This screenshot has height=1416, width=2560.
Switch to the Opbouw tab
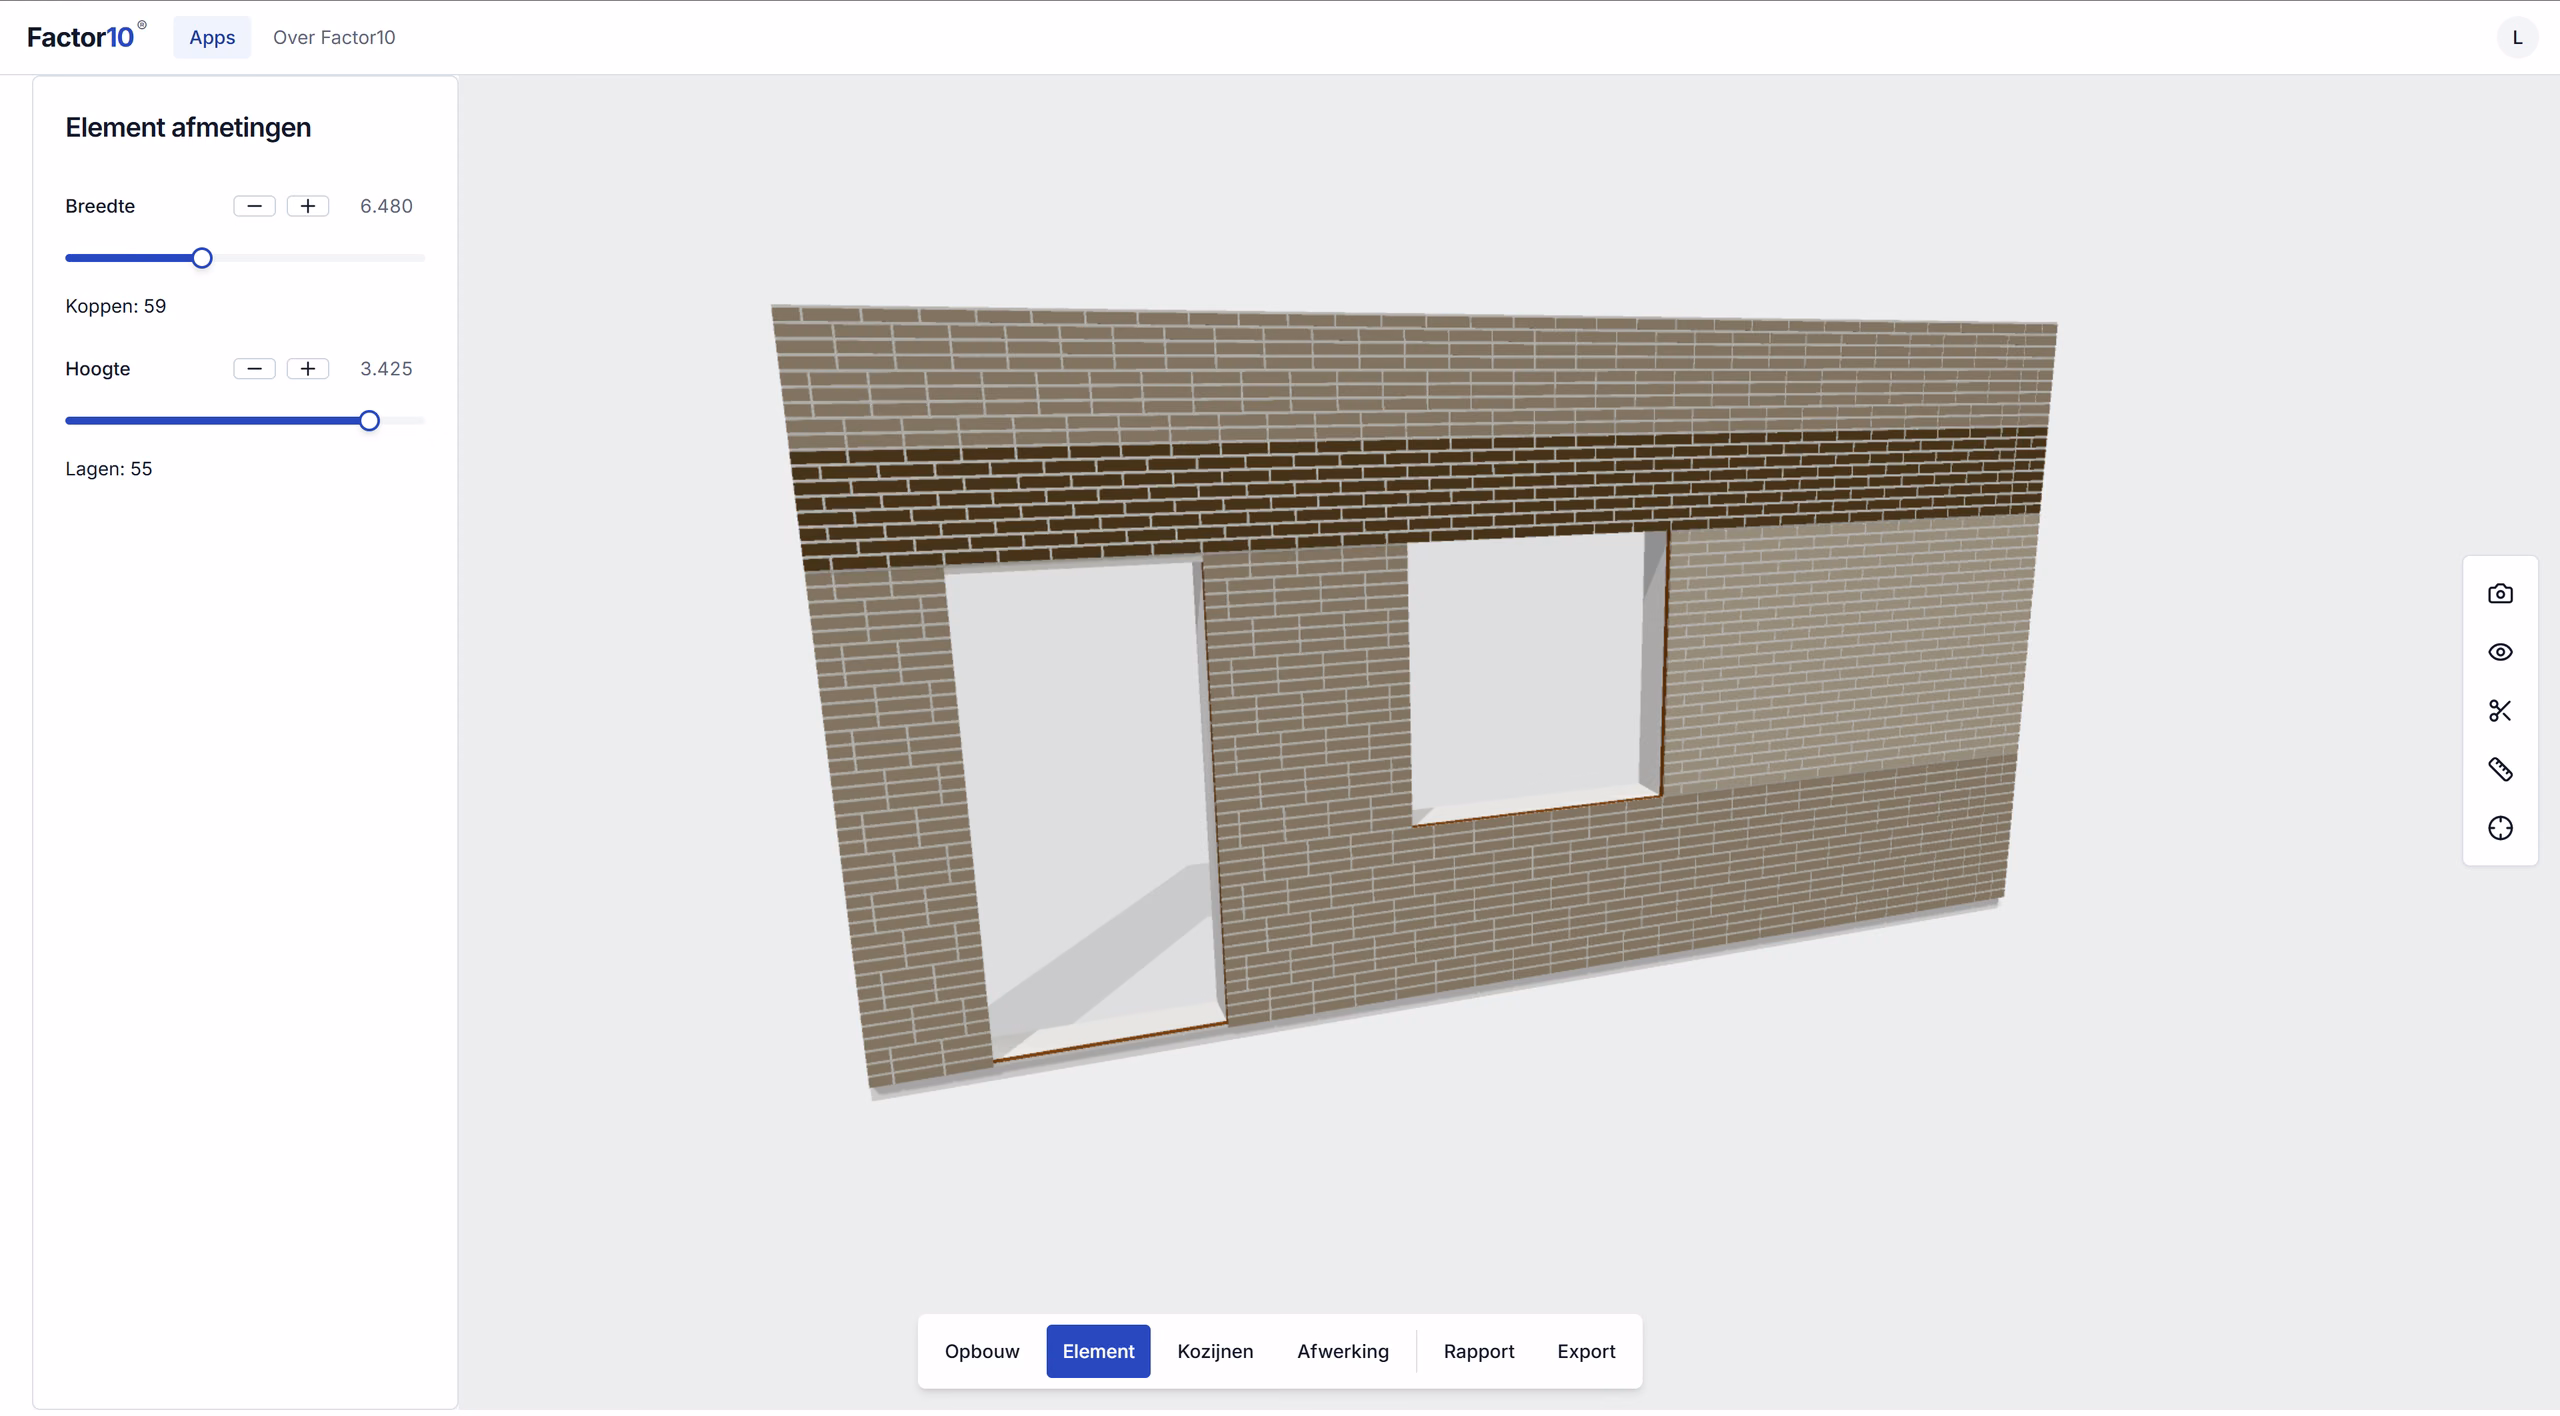(982, 1351)
